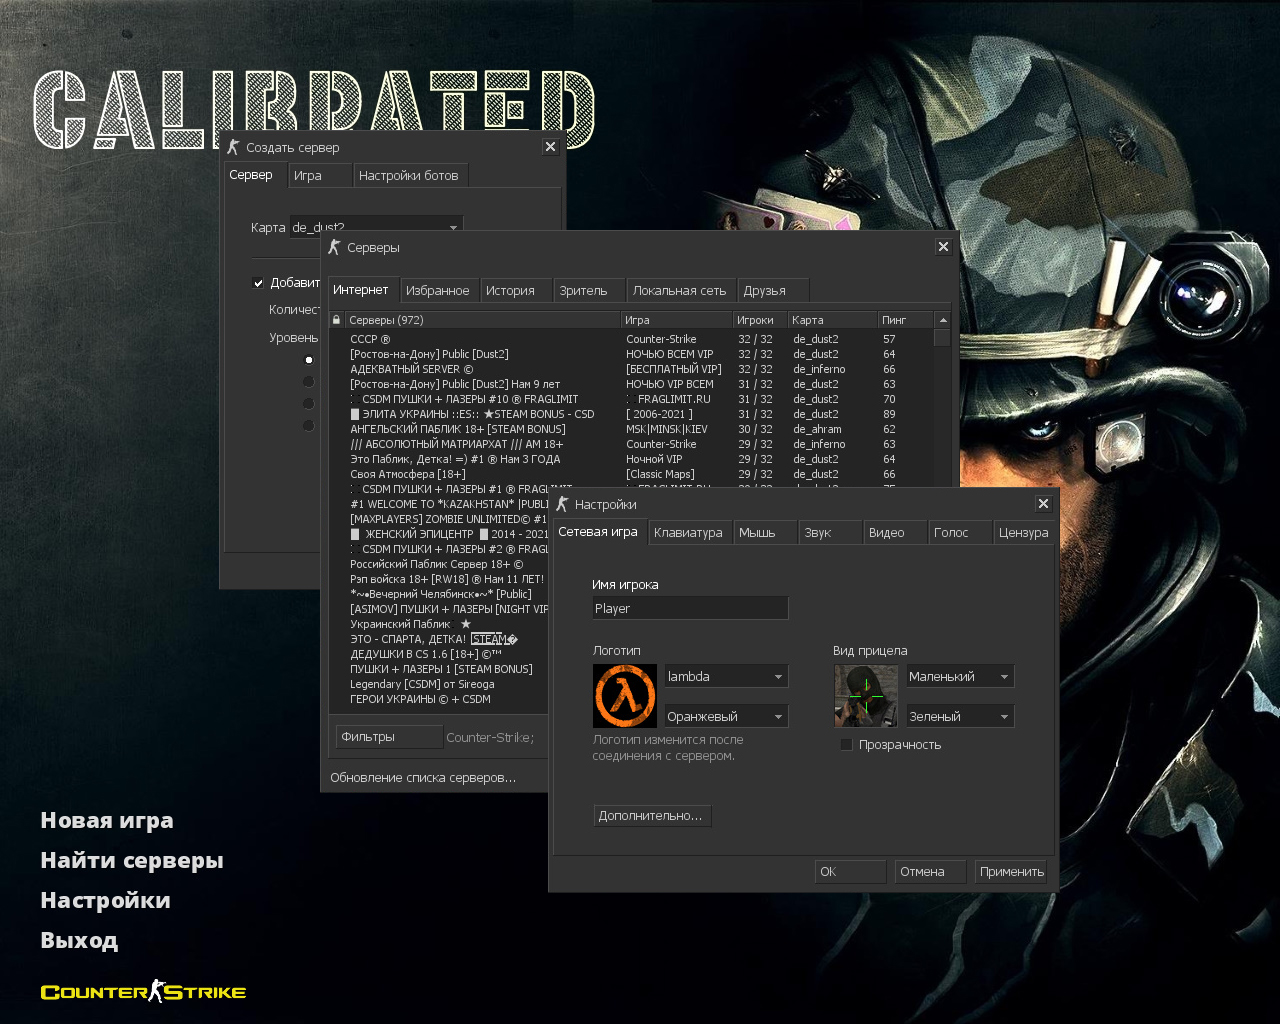Click the Дополнительно... button

click(x=652, y=815)
